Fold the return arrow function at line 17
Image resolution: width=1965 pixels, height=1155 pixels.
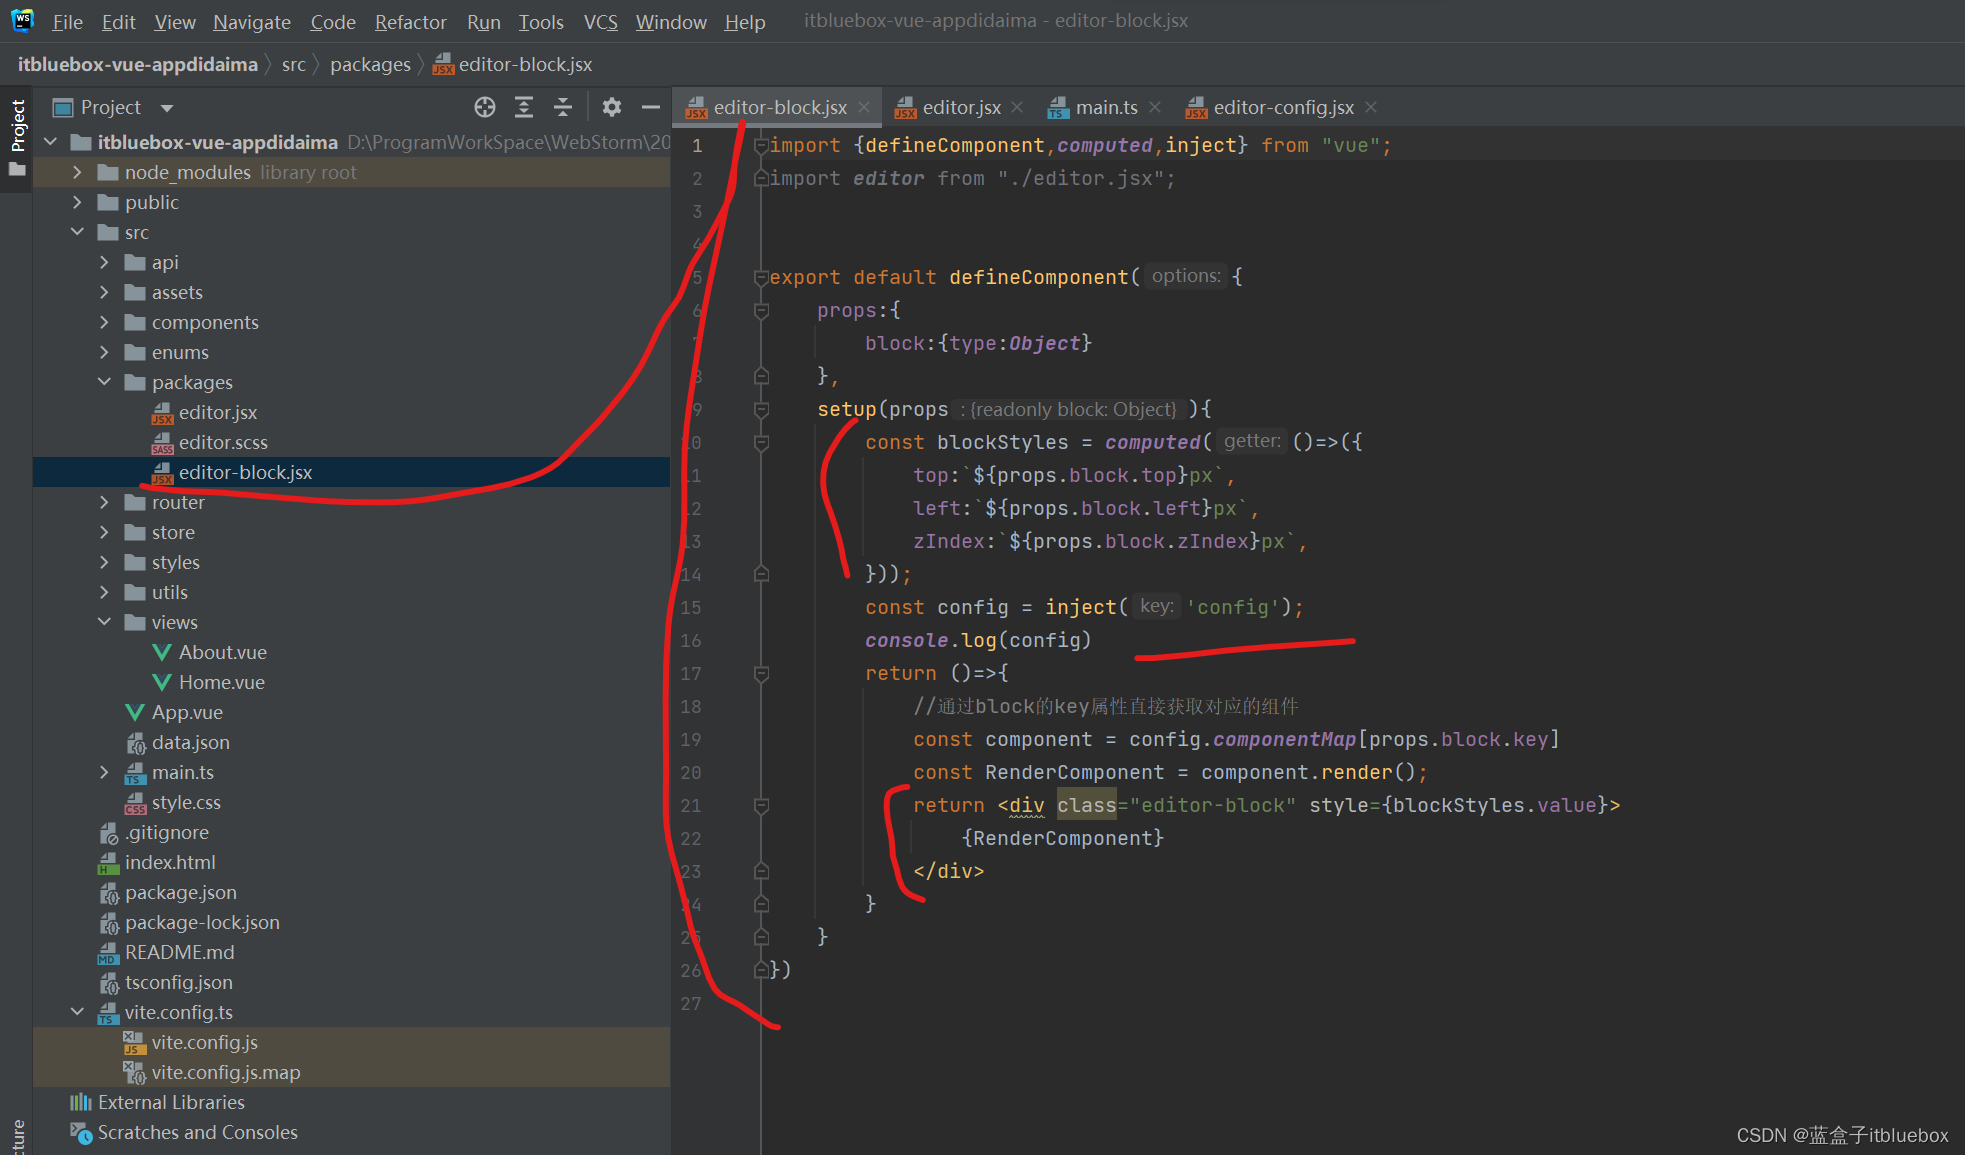tap(761, 673)
